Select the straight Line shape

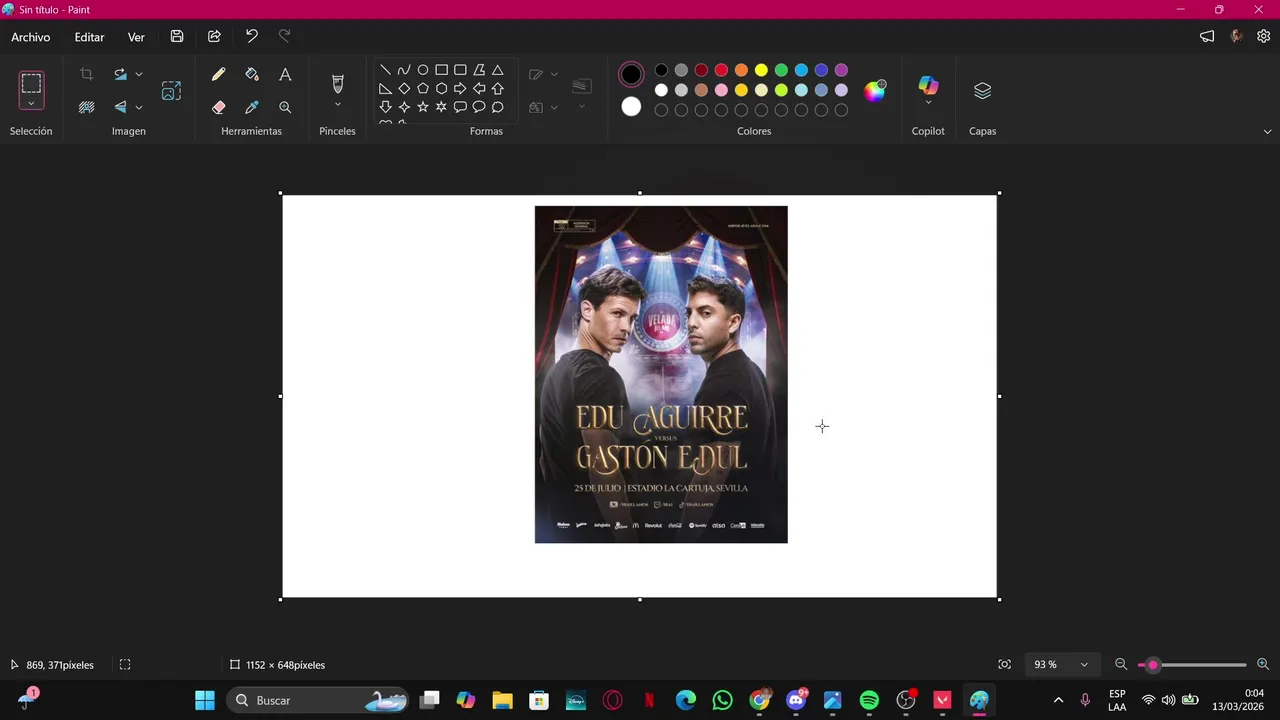[x=385, y=70]
